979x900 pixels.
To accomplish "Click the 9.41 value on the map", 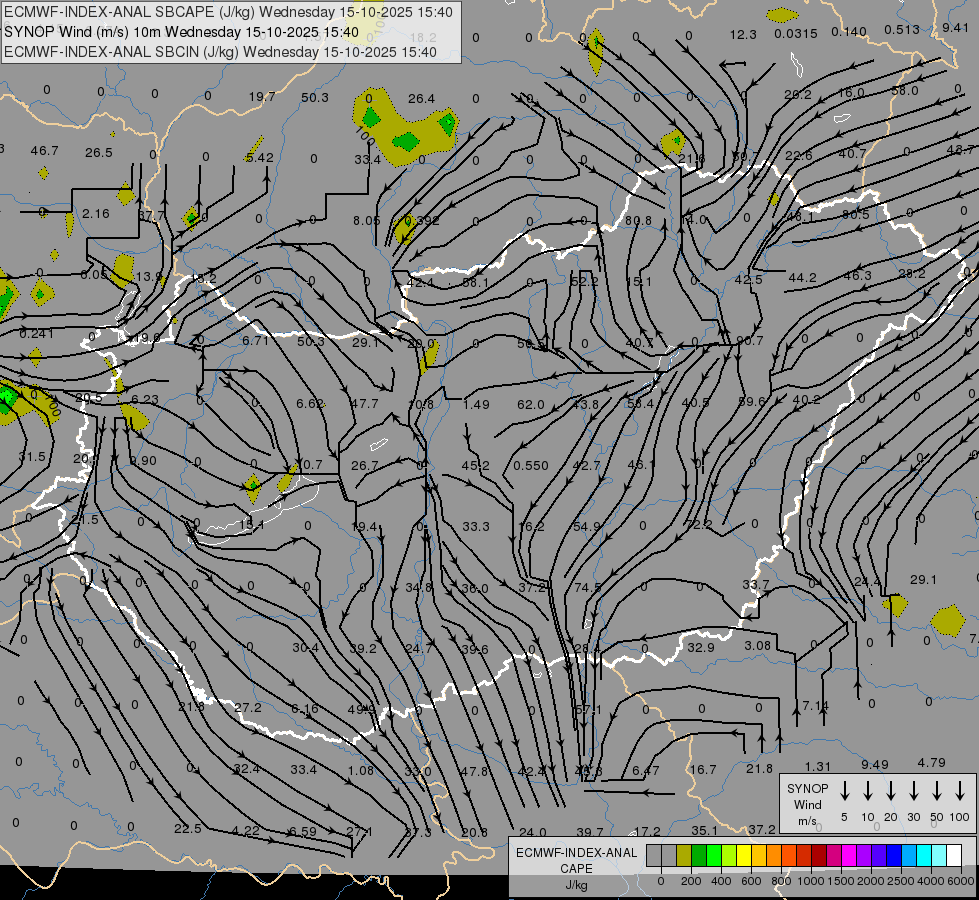I will tap(955, 27).
